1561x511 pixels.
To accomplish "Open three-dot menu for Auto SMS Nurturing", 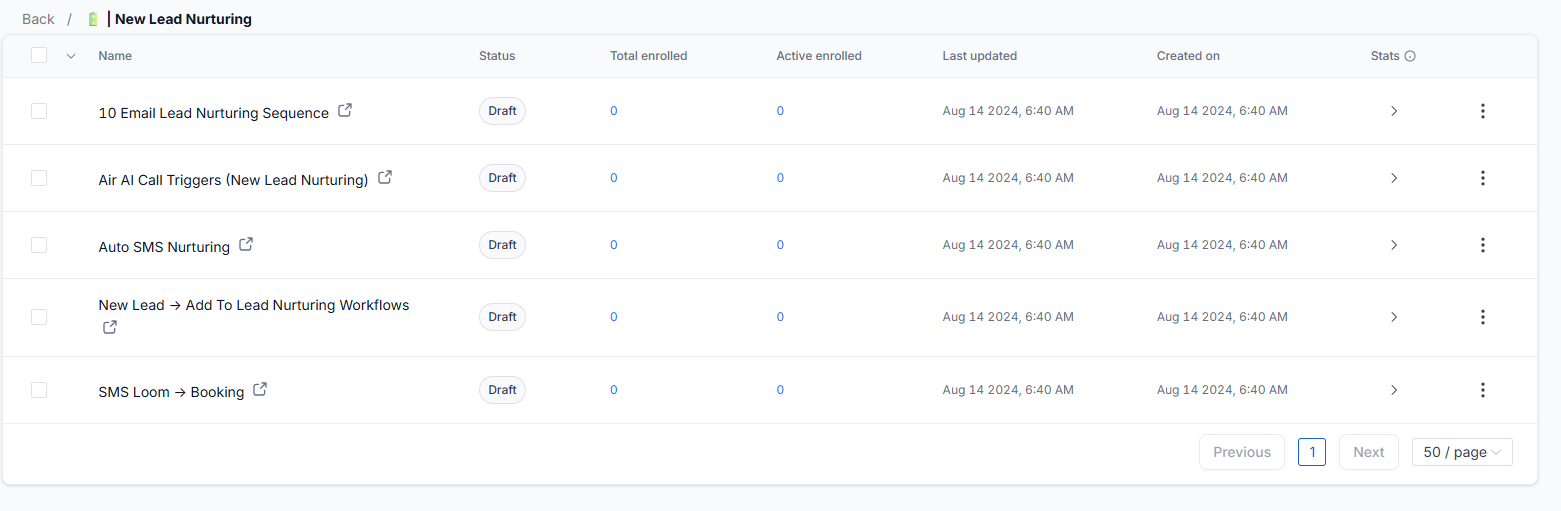I will coord(1483,245).
